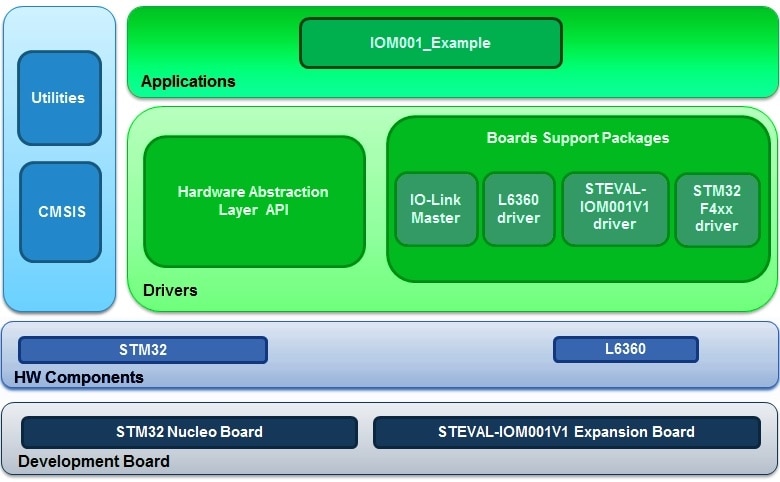Click the L6360 driver block

tap(518, 209)
